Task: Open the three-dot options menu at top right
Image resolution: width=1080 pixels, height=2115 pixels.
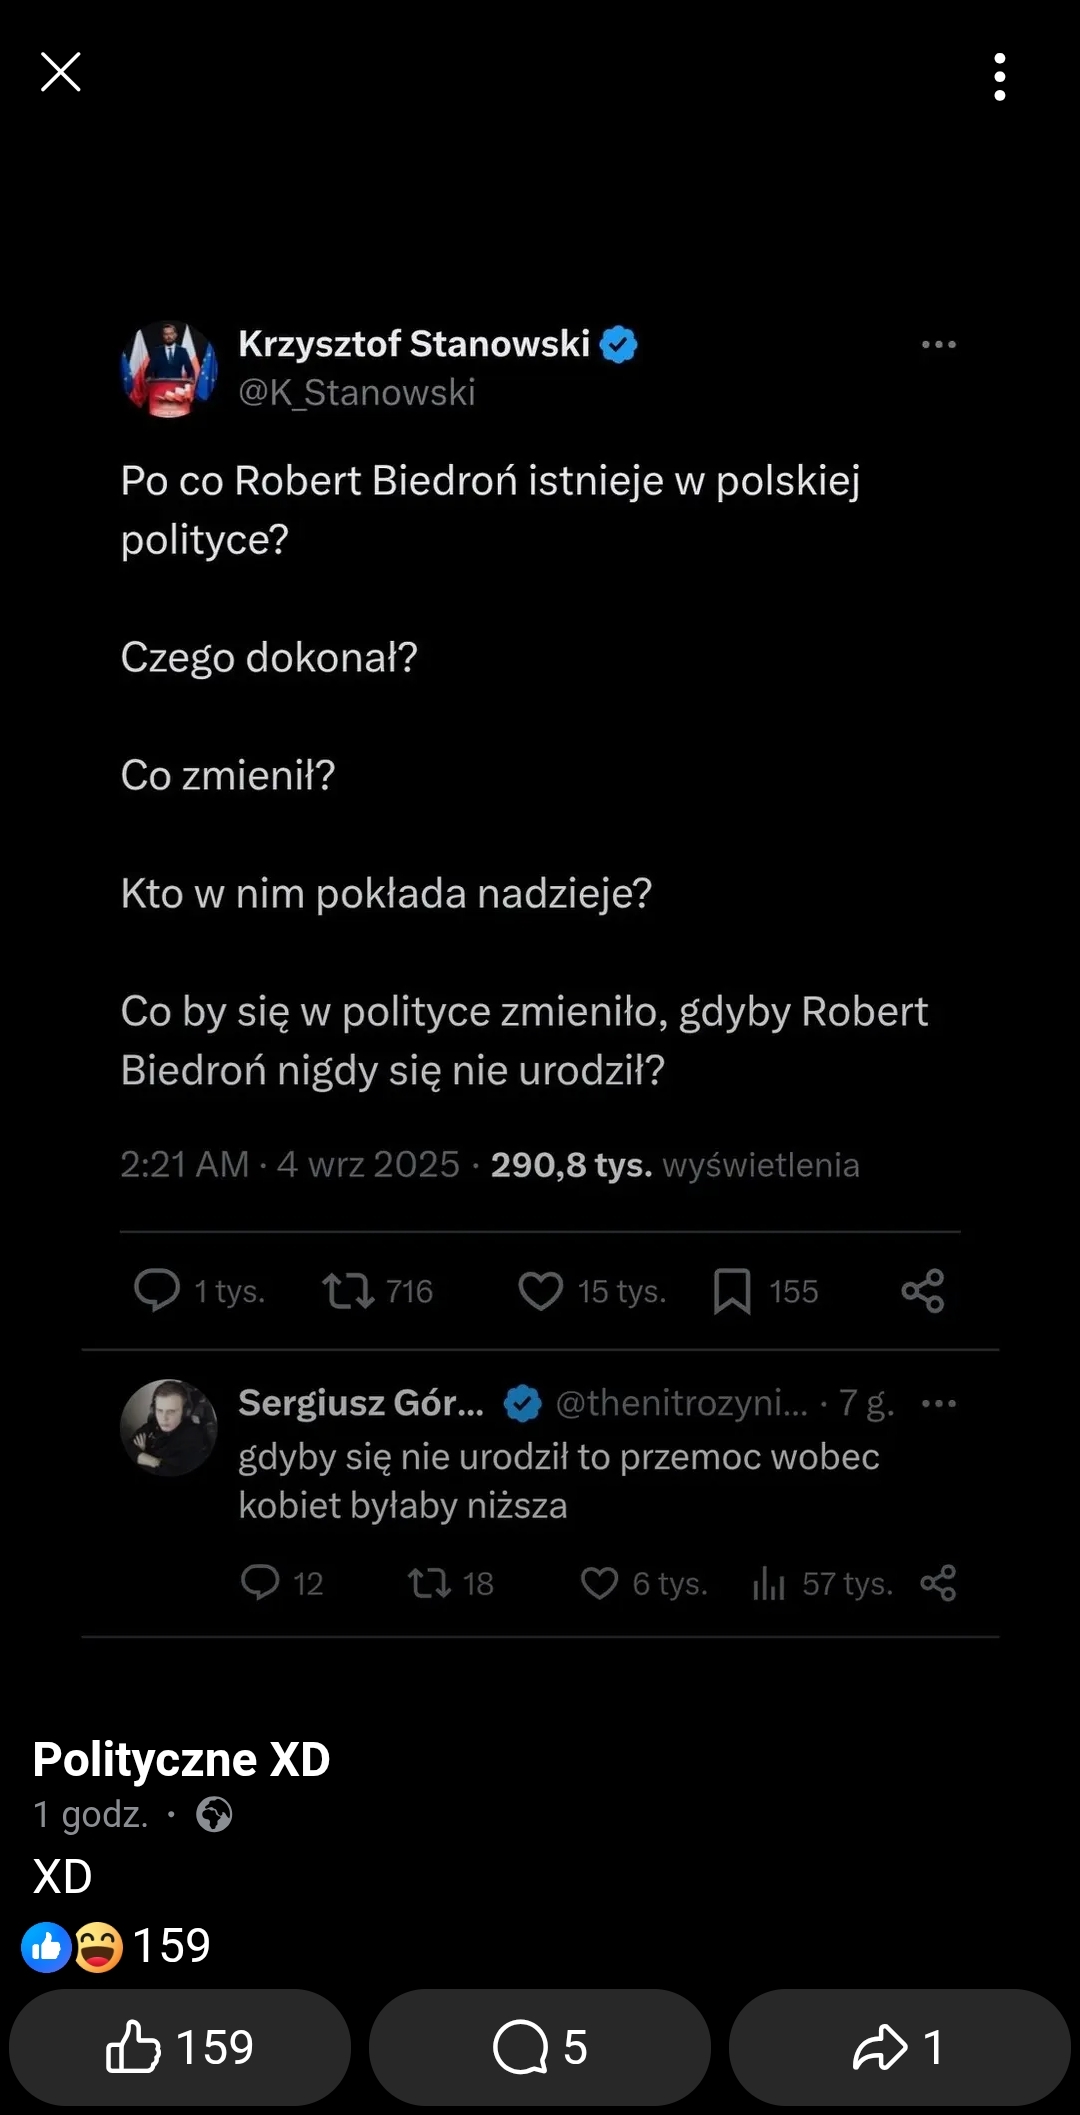Action: [999, 77]
